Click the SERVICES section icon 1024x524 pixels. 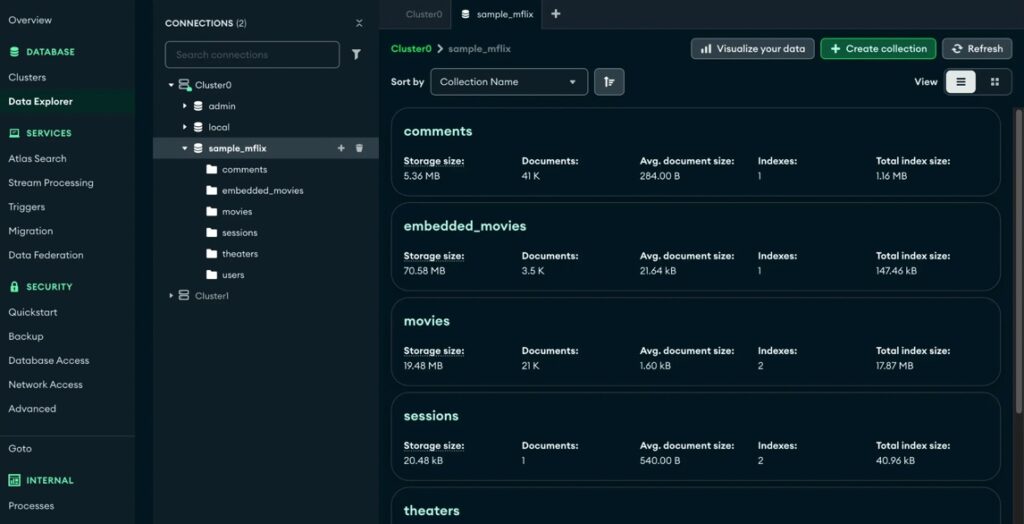[x=14, y=133]
